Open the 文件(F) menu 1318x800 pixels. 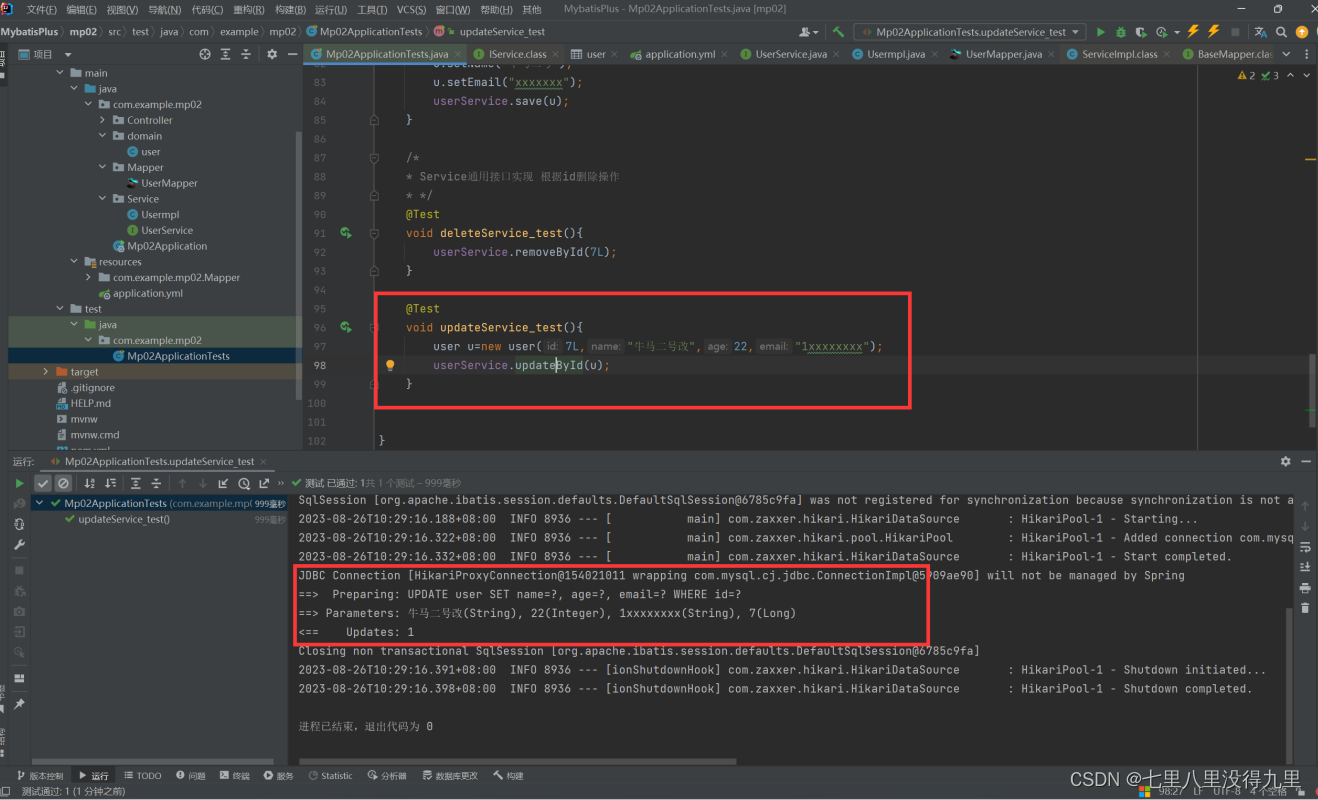coord(41,10)
